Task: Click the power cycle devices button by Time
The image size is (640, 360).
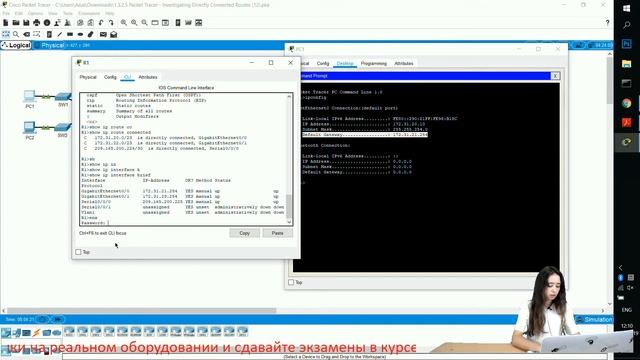Action: point(42,320)
